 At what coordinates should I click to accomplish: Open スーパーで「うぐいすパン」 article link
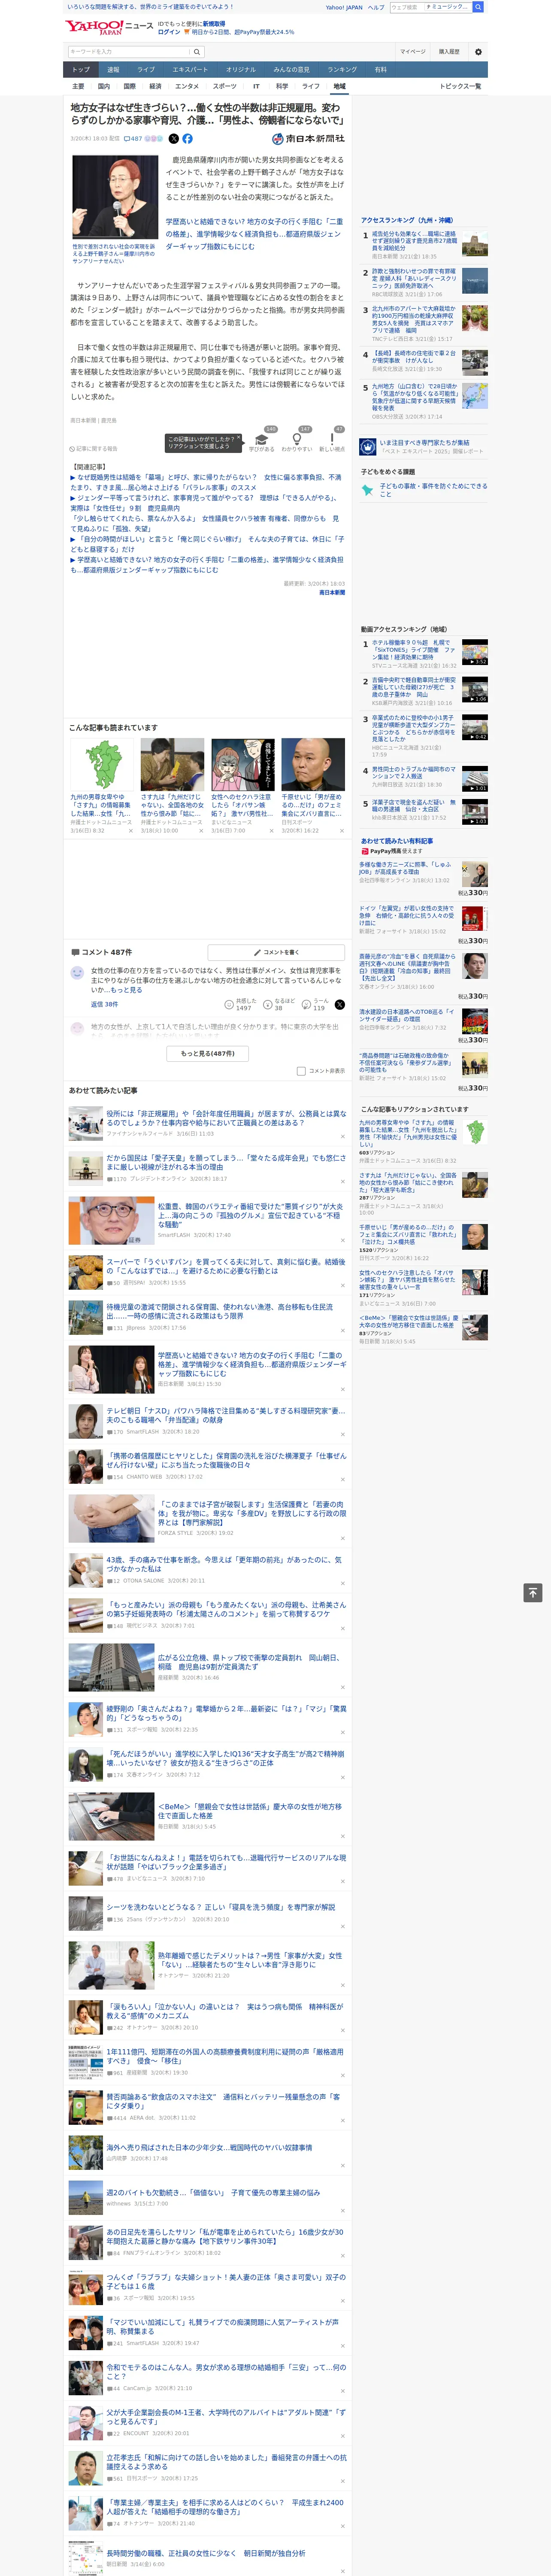[226, 1266]
